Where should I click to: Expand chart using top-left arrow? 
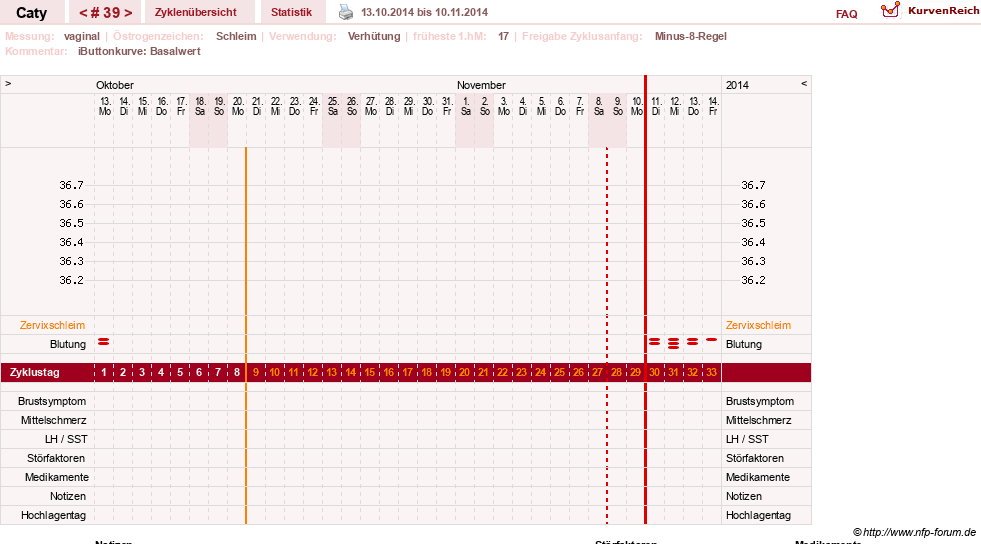pos(8,83)
